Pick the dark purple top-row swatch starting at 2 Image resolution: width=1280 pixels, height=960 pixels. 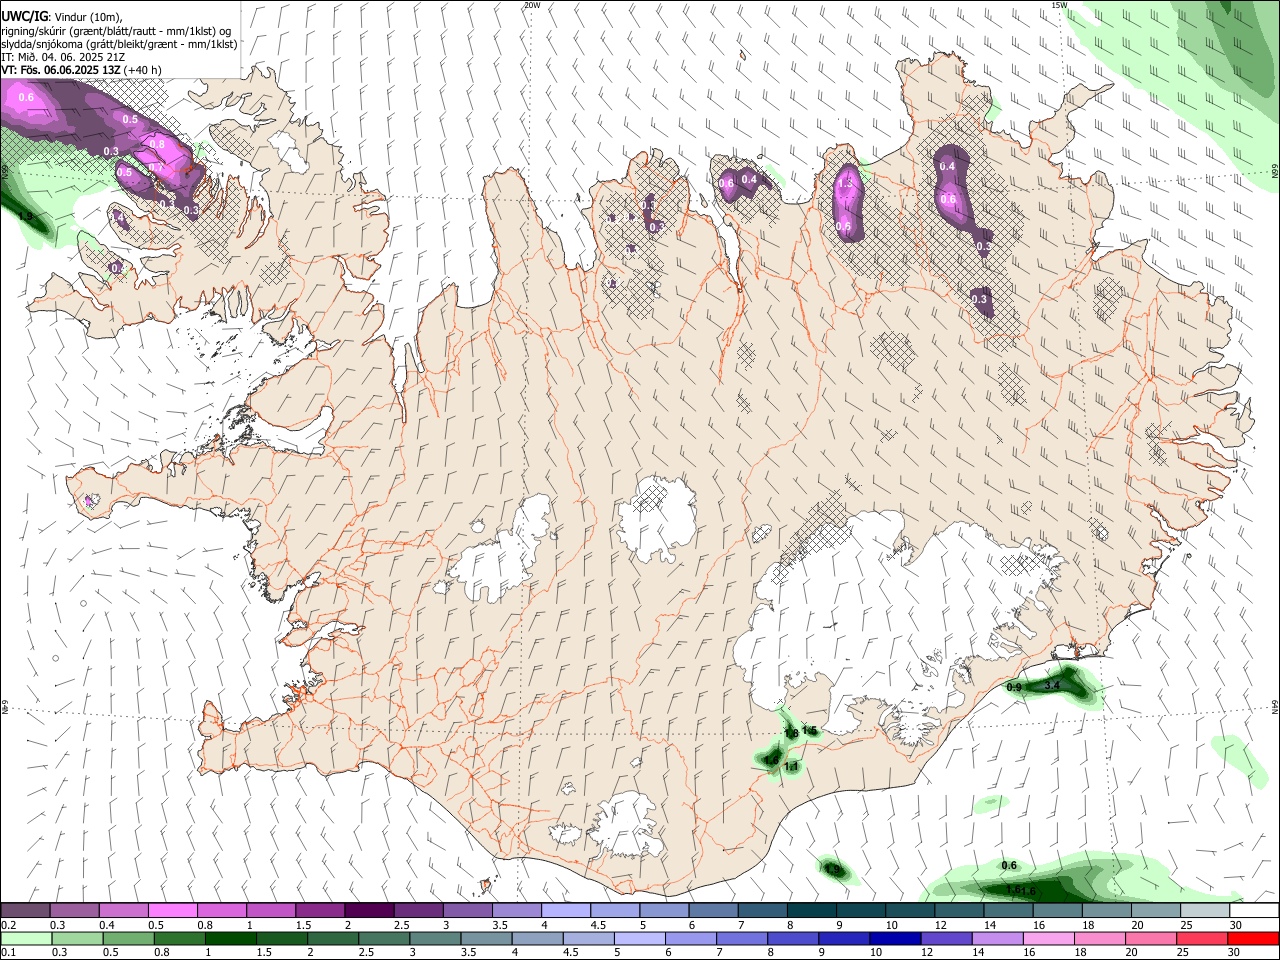pyautogui.click(x=369, y=911)
